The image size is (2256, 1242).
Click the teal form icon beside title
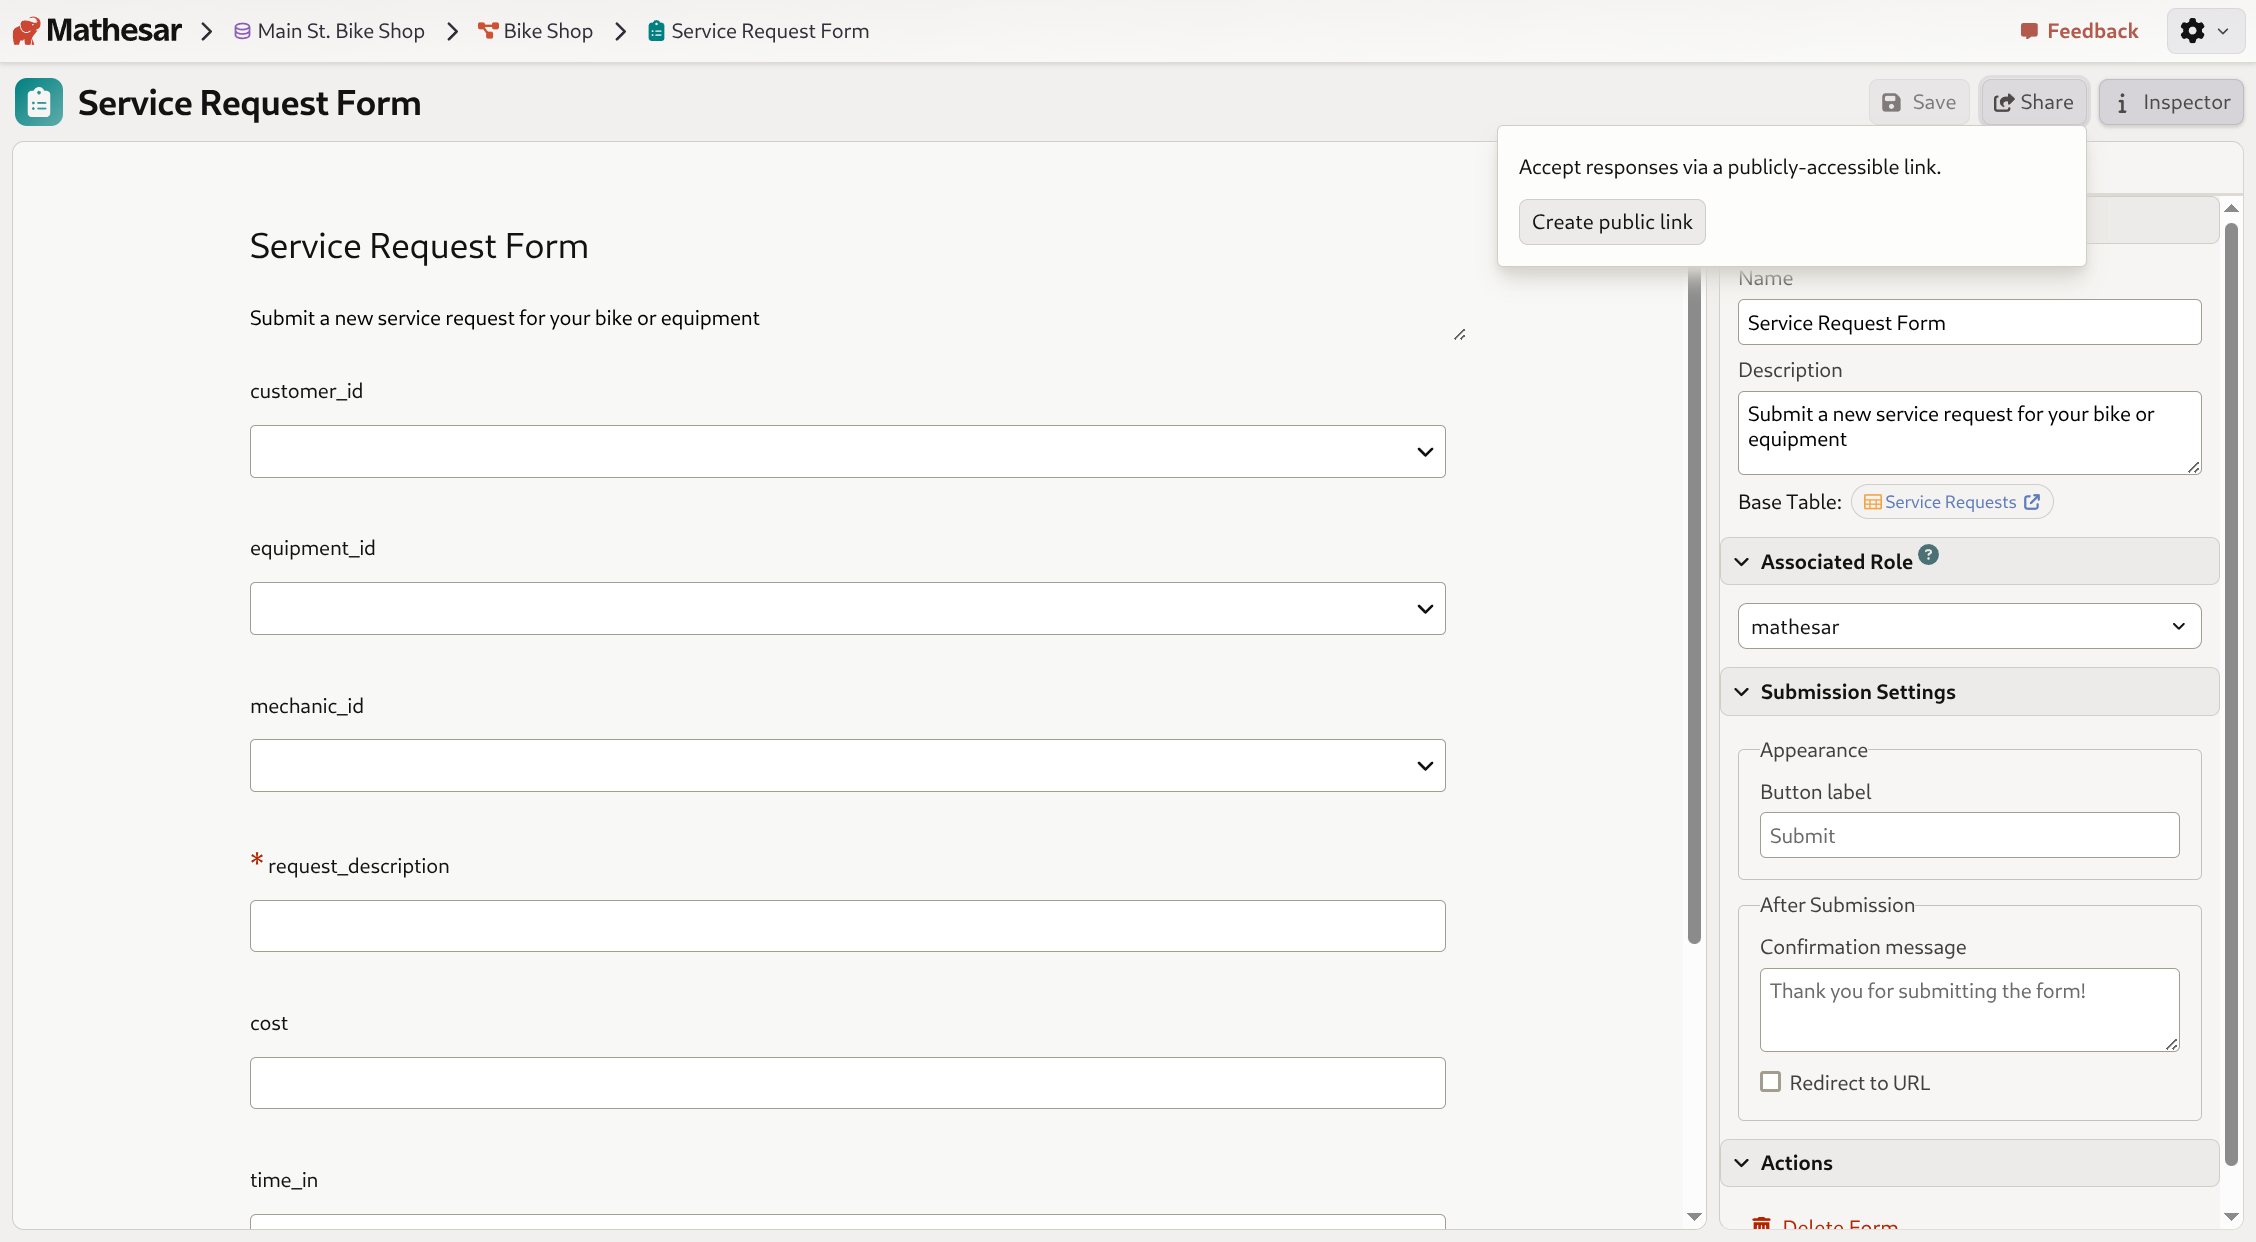pos(39,102)
